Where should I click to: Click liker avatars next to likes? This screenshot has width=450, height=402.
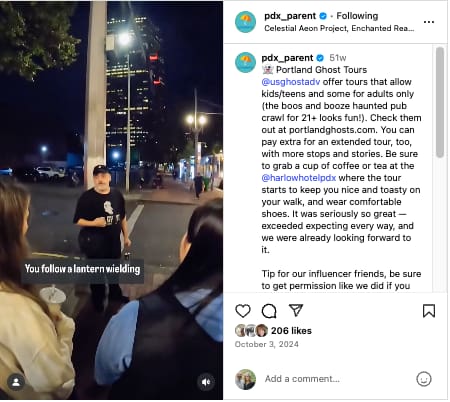point(252,331)
